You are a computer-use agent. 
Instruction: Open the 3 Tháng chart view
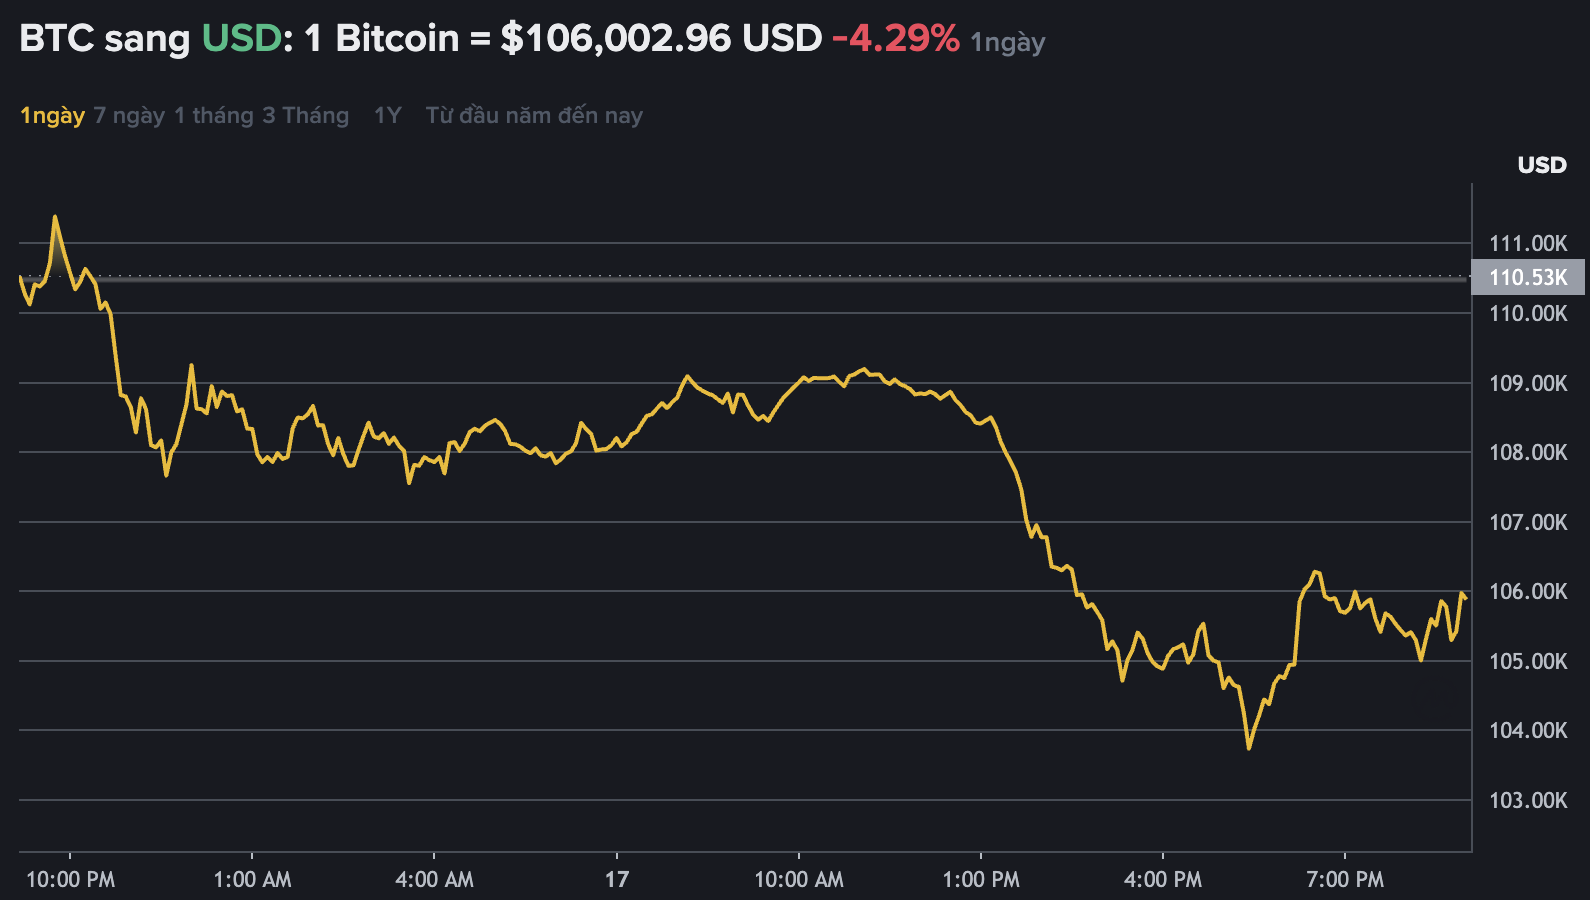click(x=305, y=116)
